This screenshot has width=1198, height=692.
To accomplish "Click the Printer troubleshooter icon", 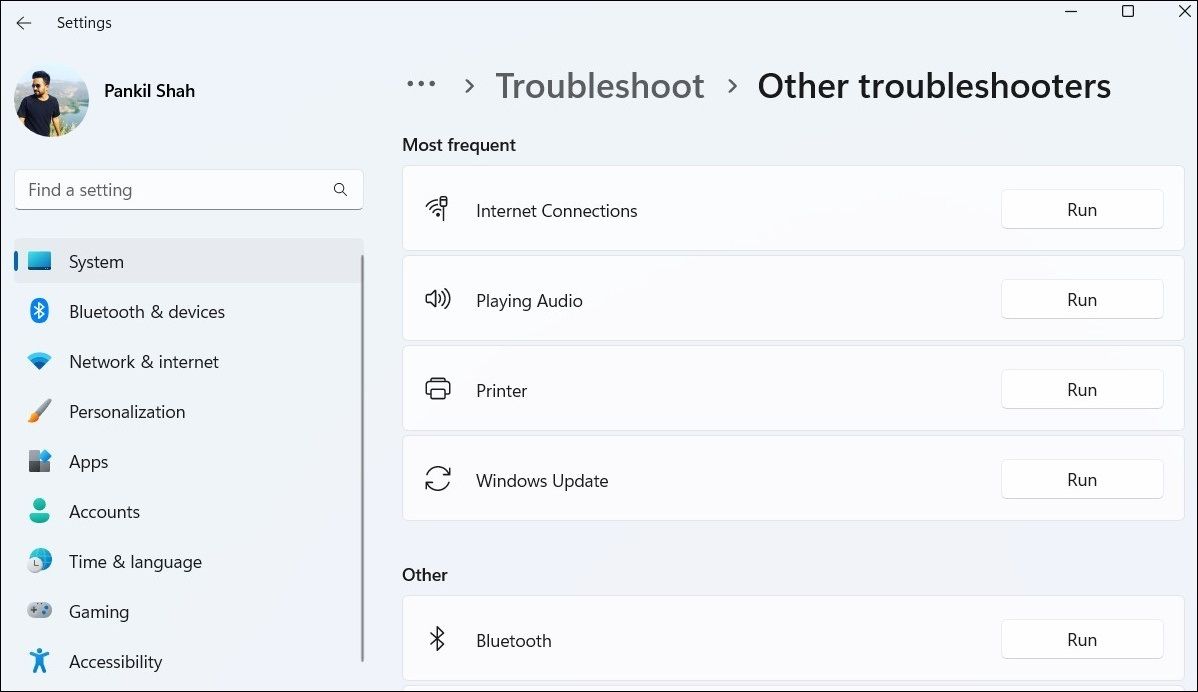I will click(x=438, y=389).
